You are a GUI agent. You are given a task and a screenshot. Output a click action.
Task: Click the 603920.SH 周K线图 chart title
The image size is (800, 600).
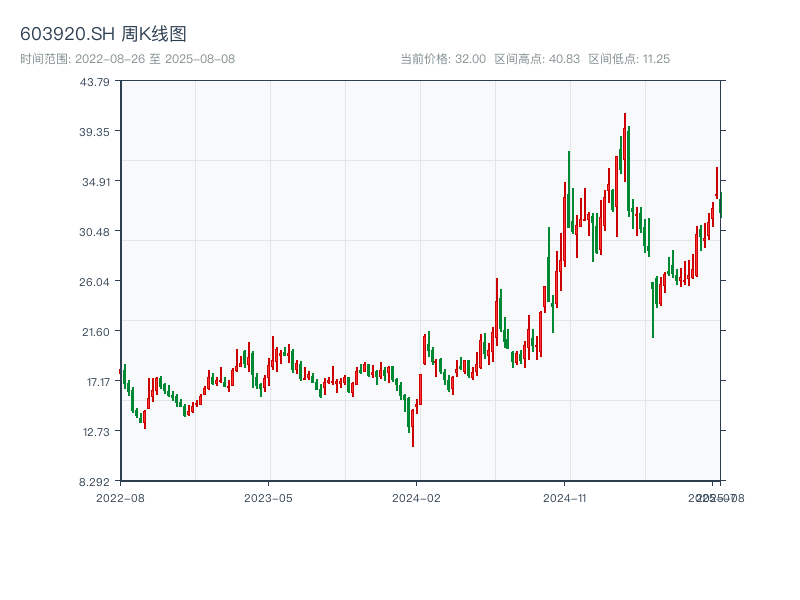click(103, 35)
